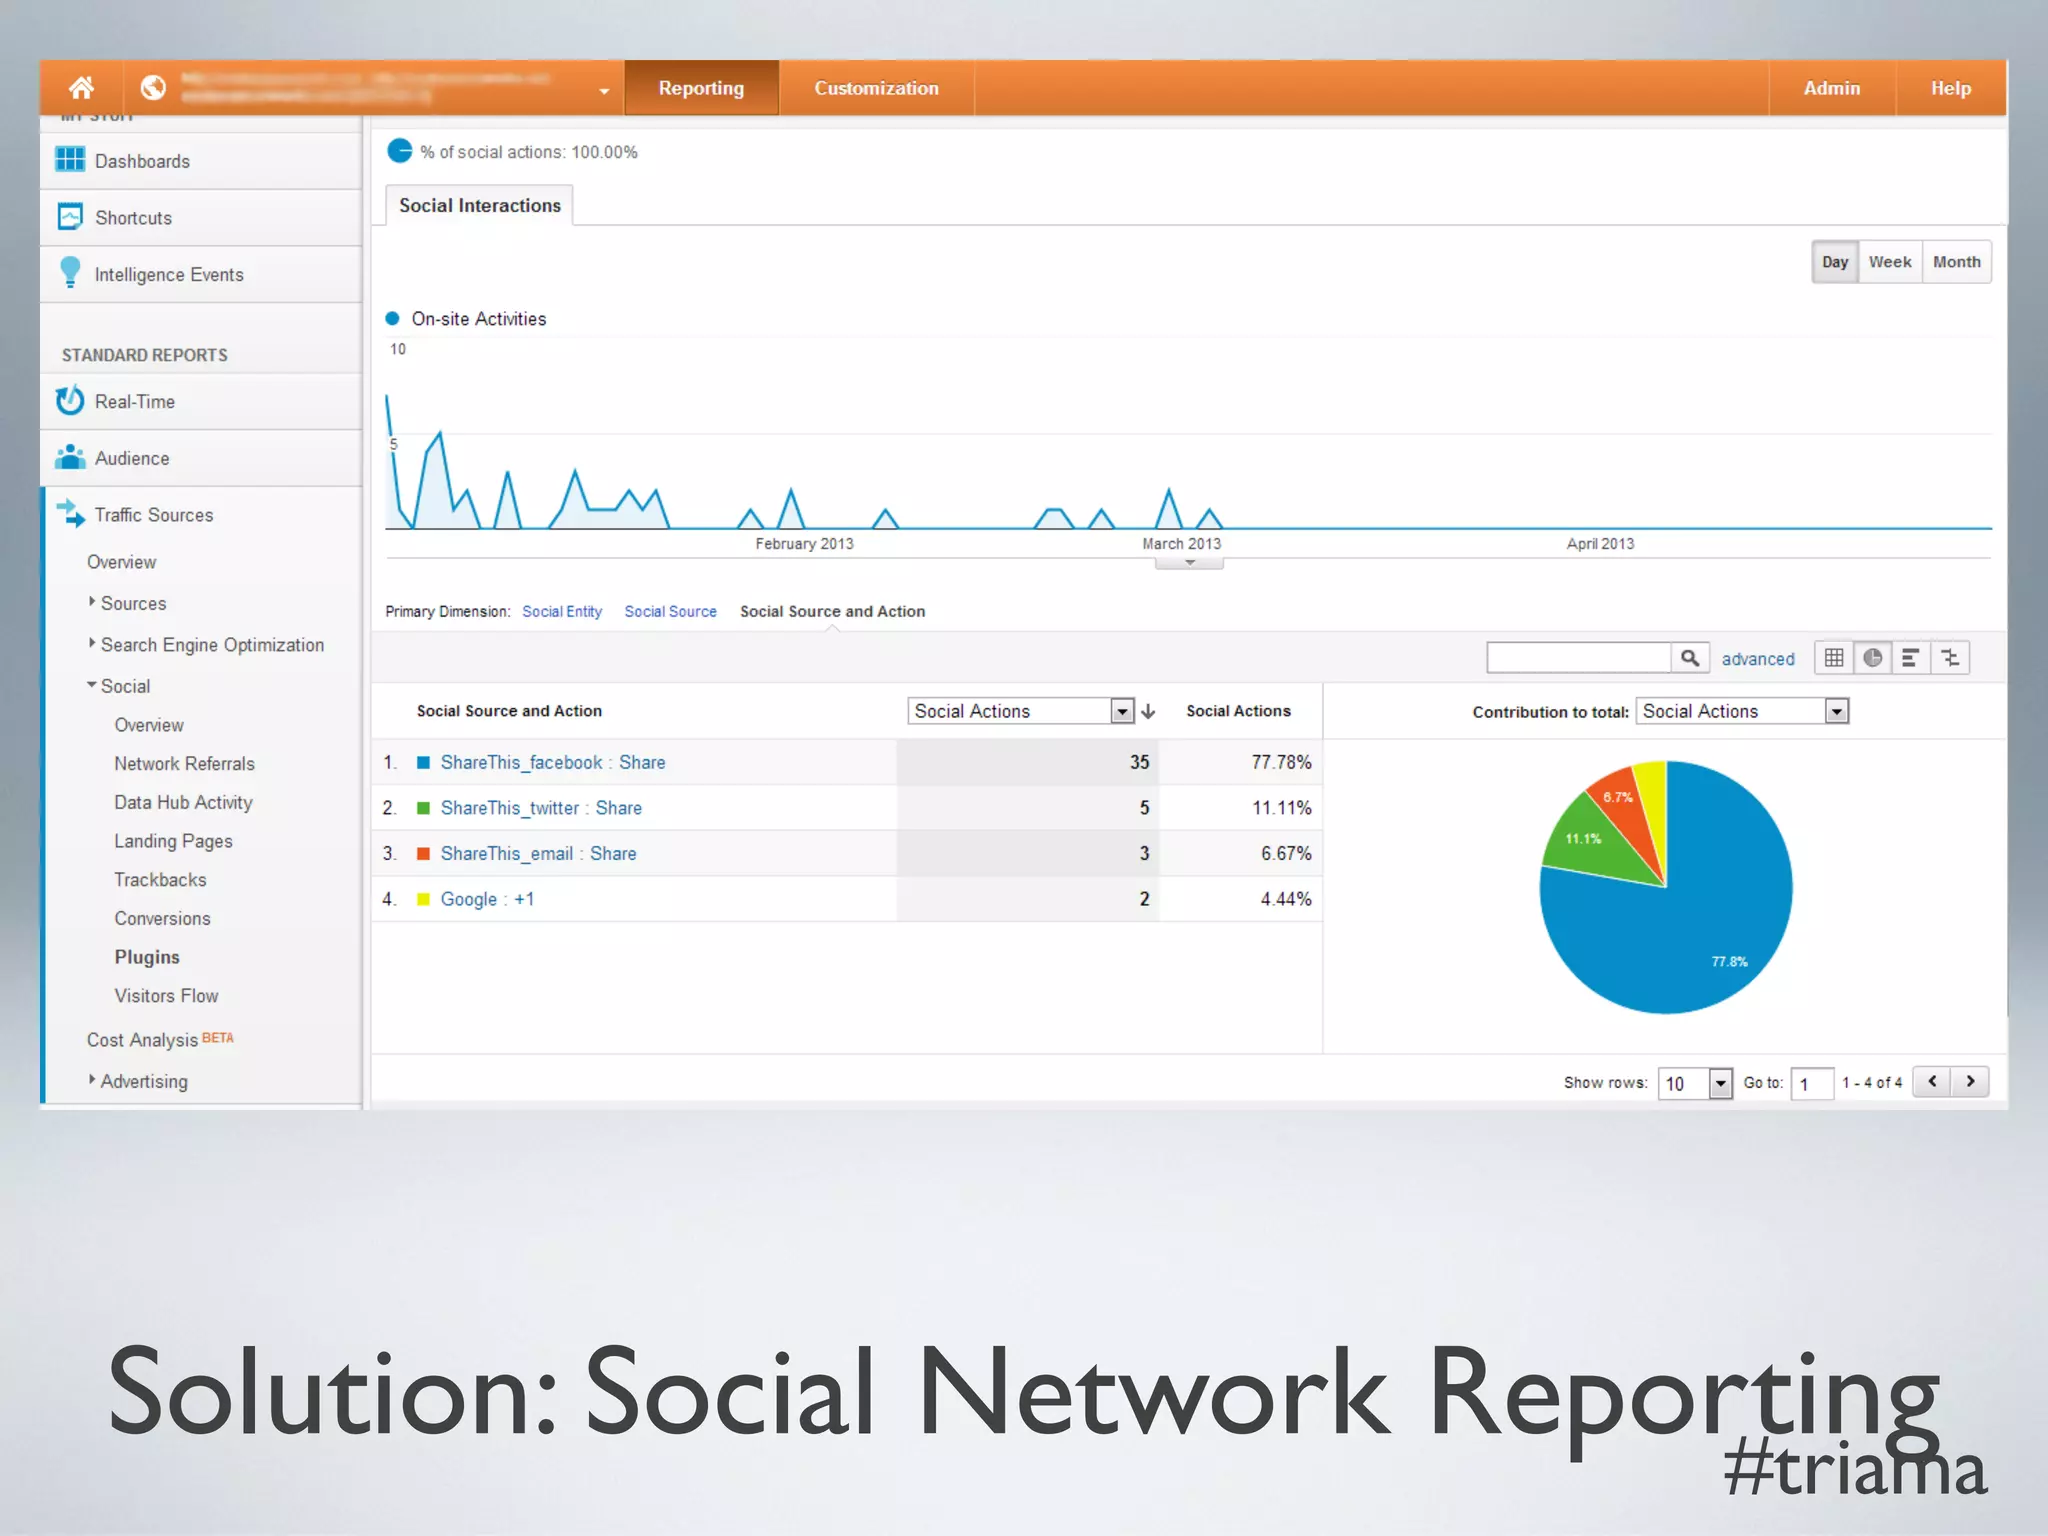Set graph granularity to Week
This screenshot has height=1536, width=2048.
point(1890,262)
